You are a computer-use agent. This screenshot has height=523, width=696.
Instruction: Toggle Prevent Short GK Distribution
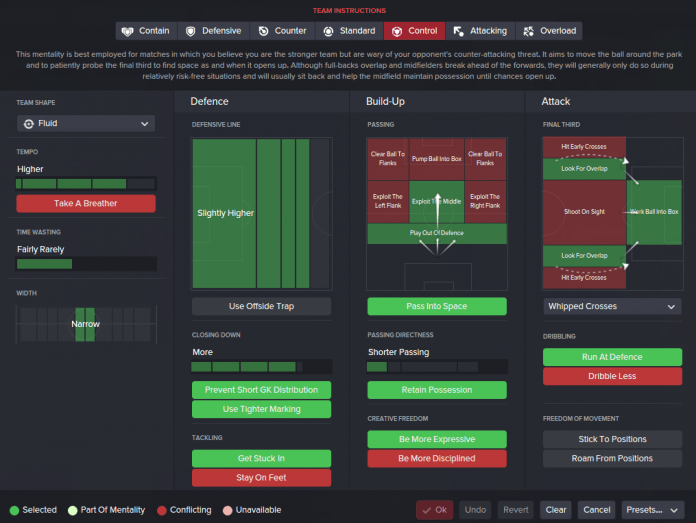tap(261, 390)
